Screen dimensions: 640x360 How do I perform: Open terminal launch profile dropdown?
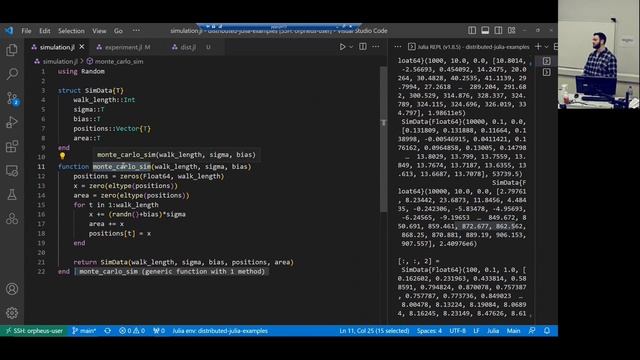click(547, 47)
